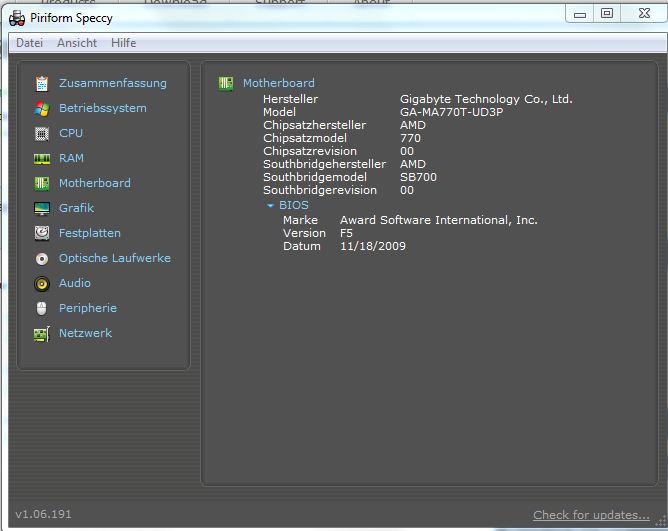Maximize the Speccy window
The width and height of the screenshot is (668, 531).
coord(607,14)
